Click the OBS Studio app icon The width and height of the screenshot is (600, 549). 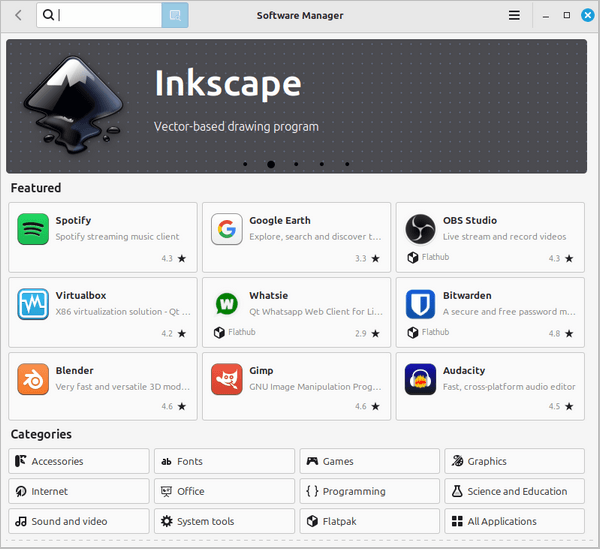(x=420, y=229)
